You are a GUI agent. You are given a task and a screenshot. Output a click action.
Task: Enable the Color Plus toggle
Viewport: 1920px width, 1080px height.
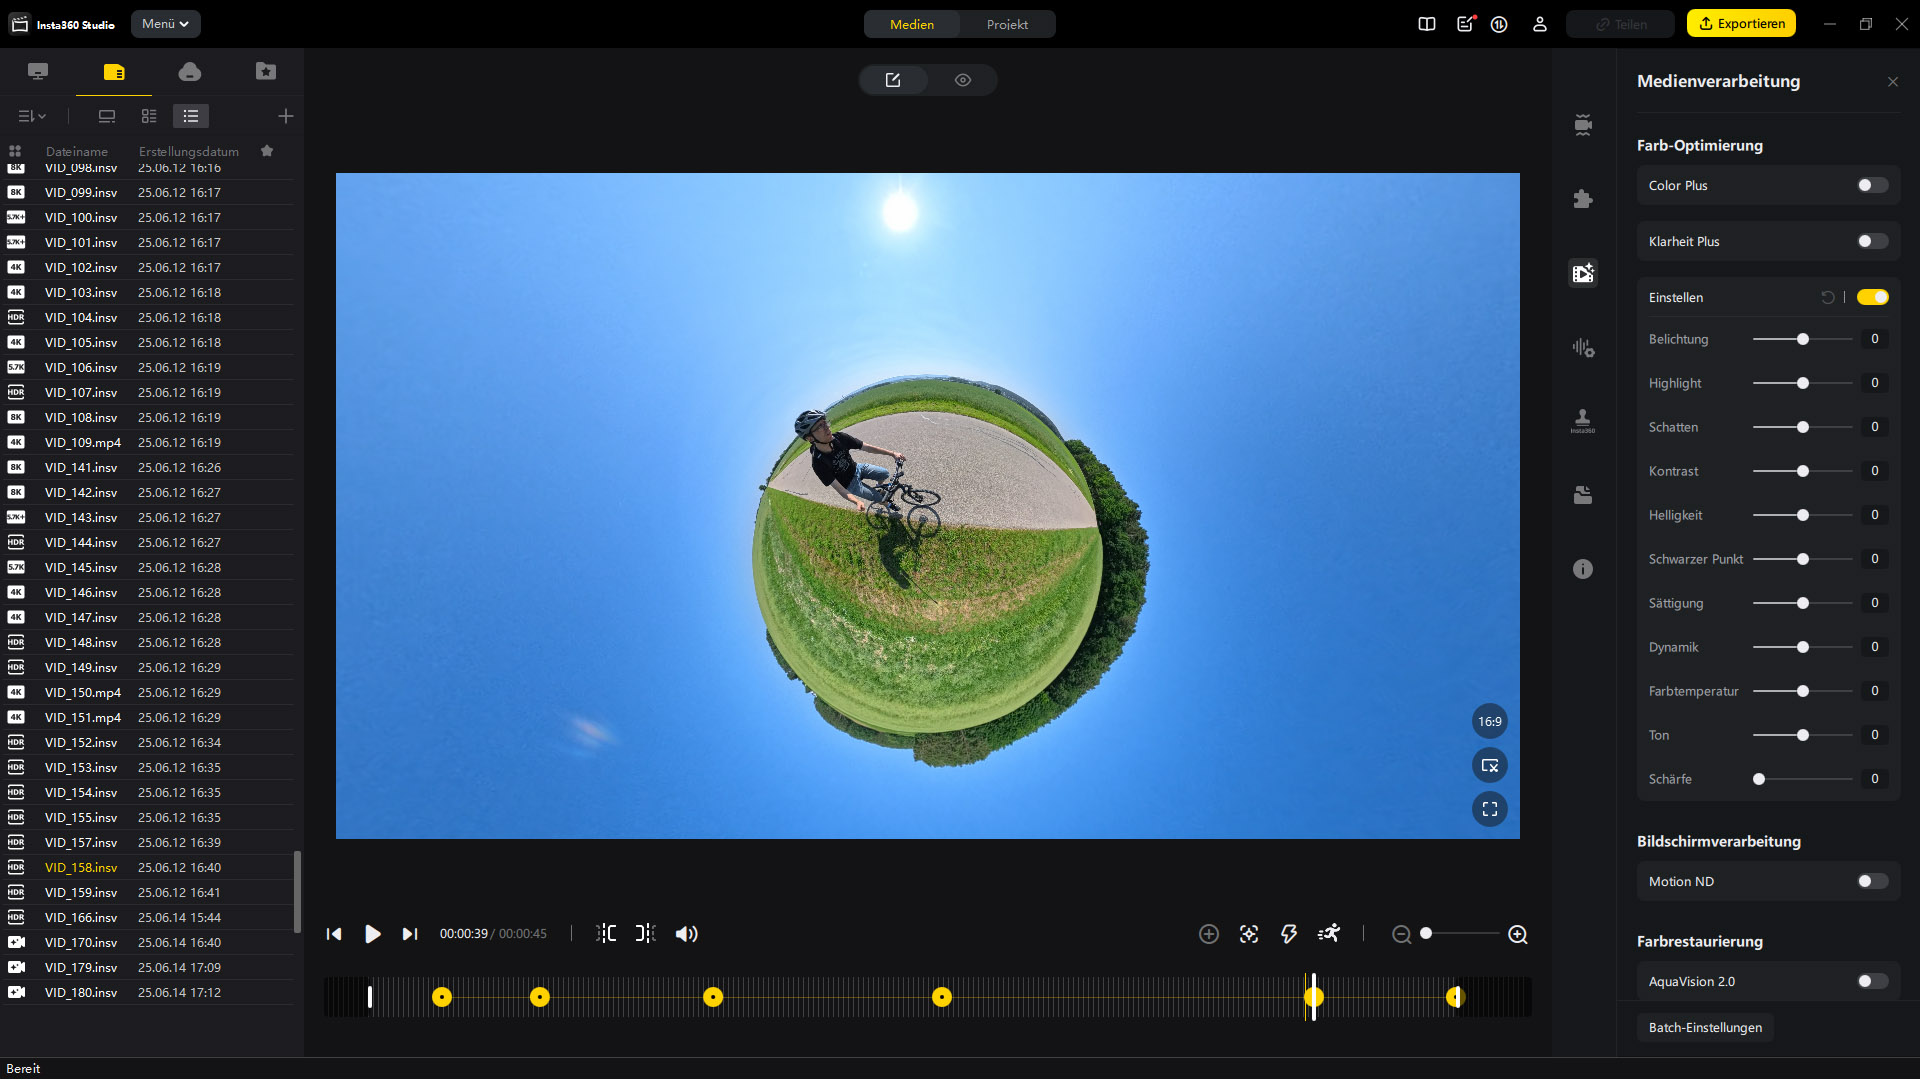(1872, 186)
